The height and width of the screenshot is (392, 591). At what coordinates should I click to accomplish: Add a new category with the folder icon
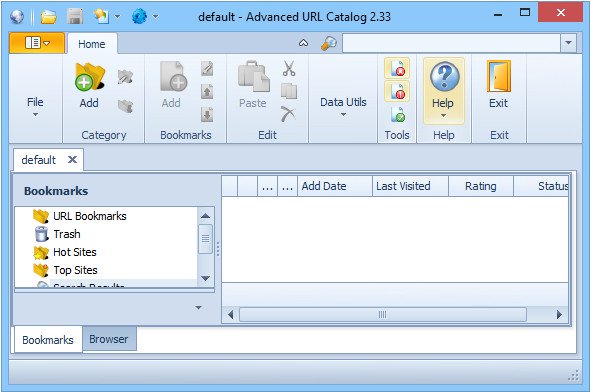(x=89, y=86)
